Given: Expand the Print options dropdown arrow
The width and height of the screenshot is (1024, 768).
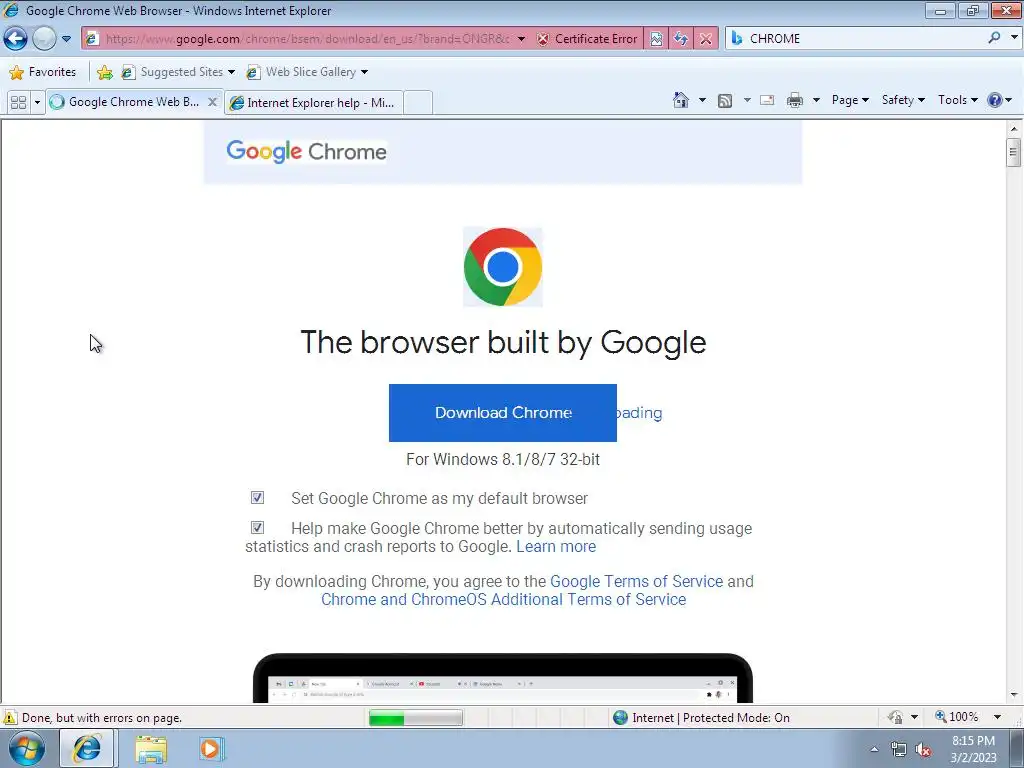Looking at the screenshot, I should (x=816, y=100).
